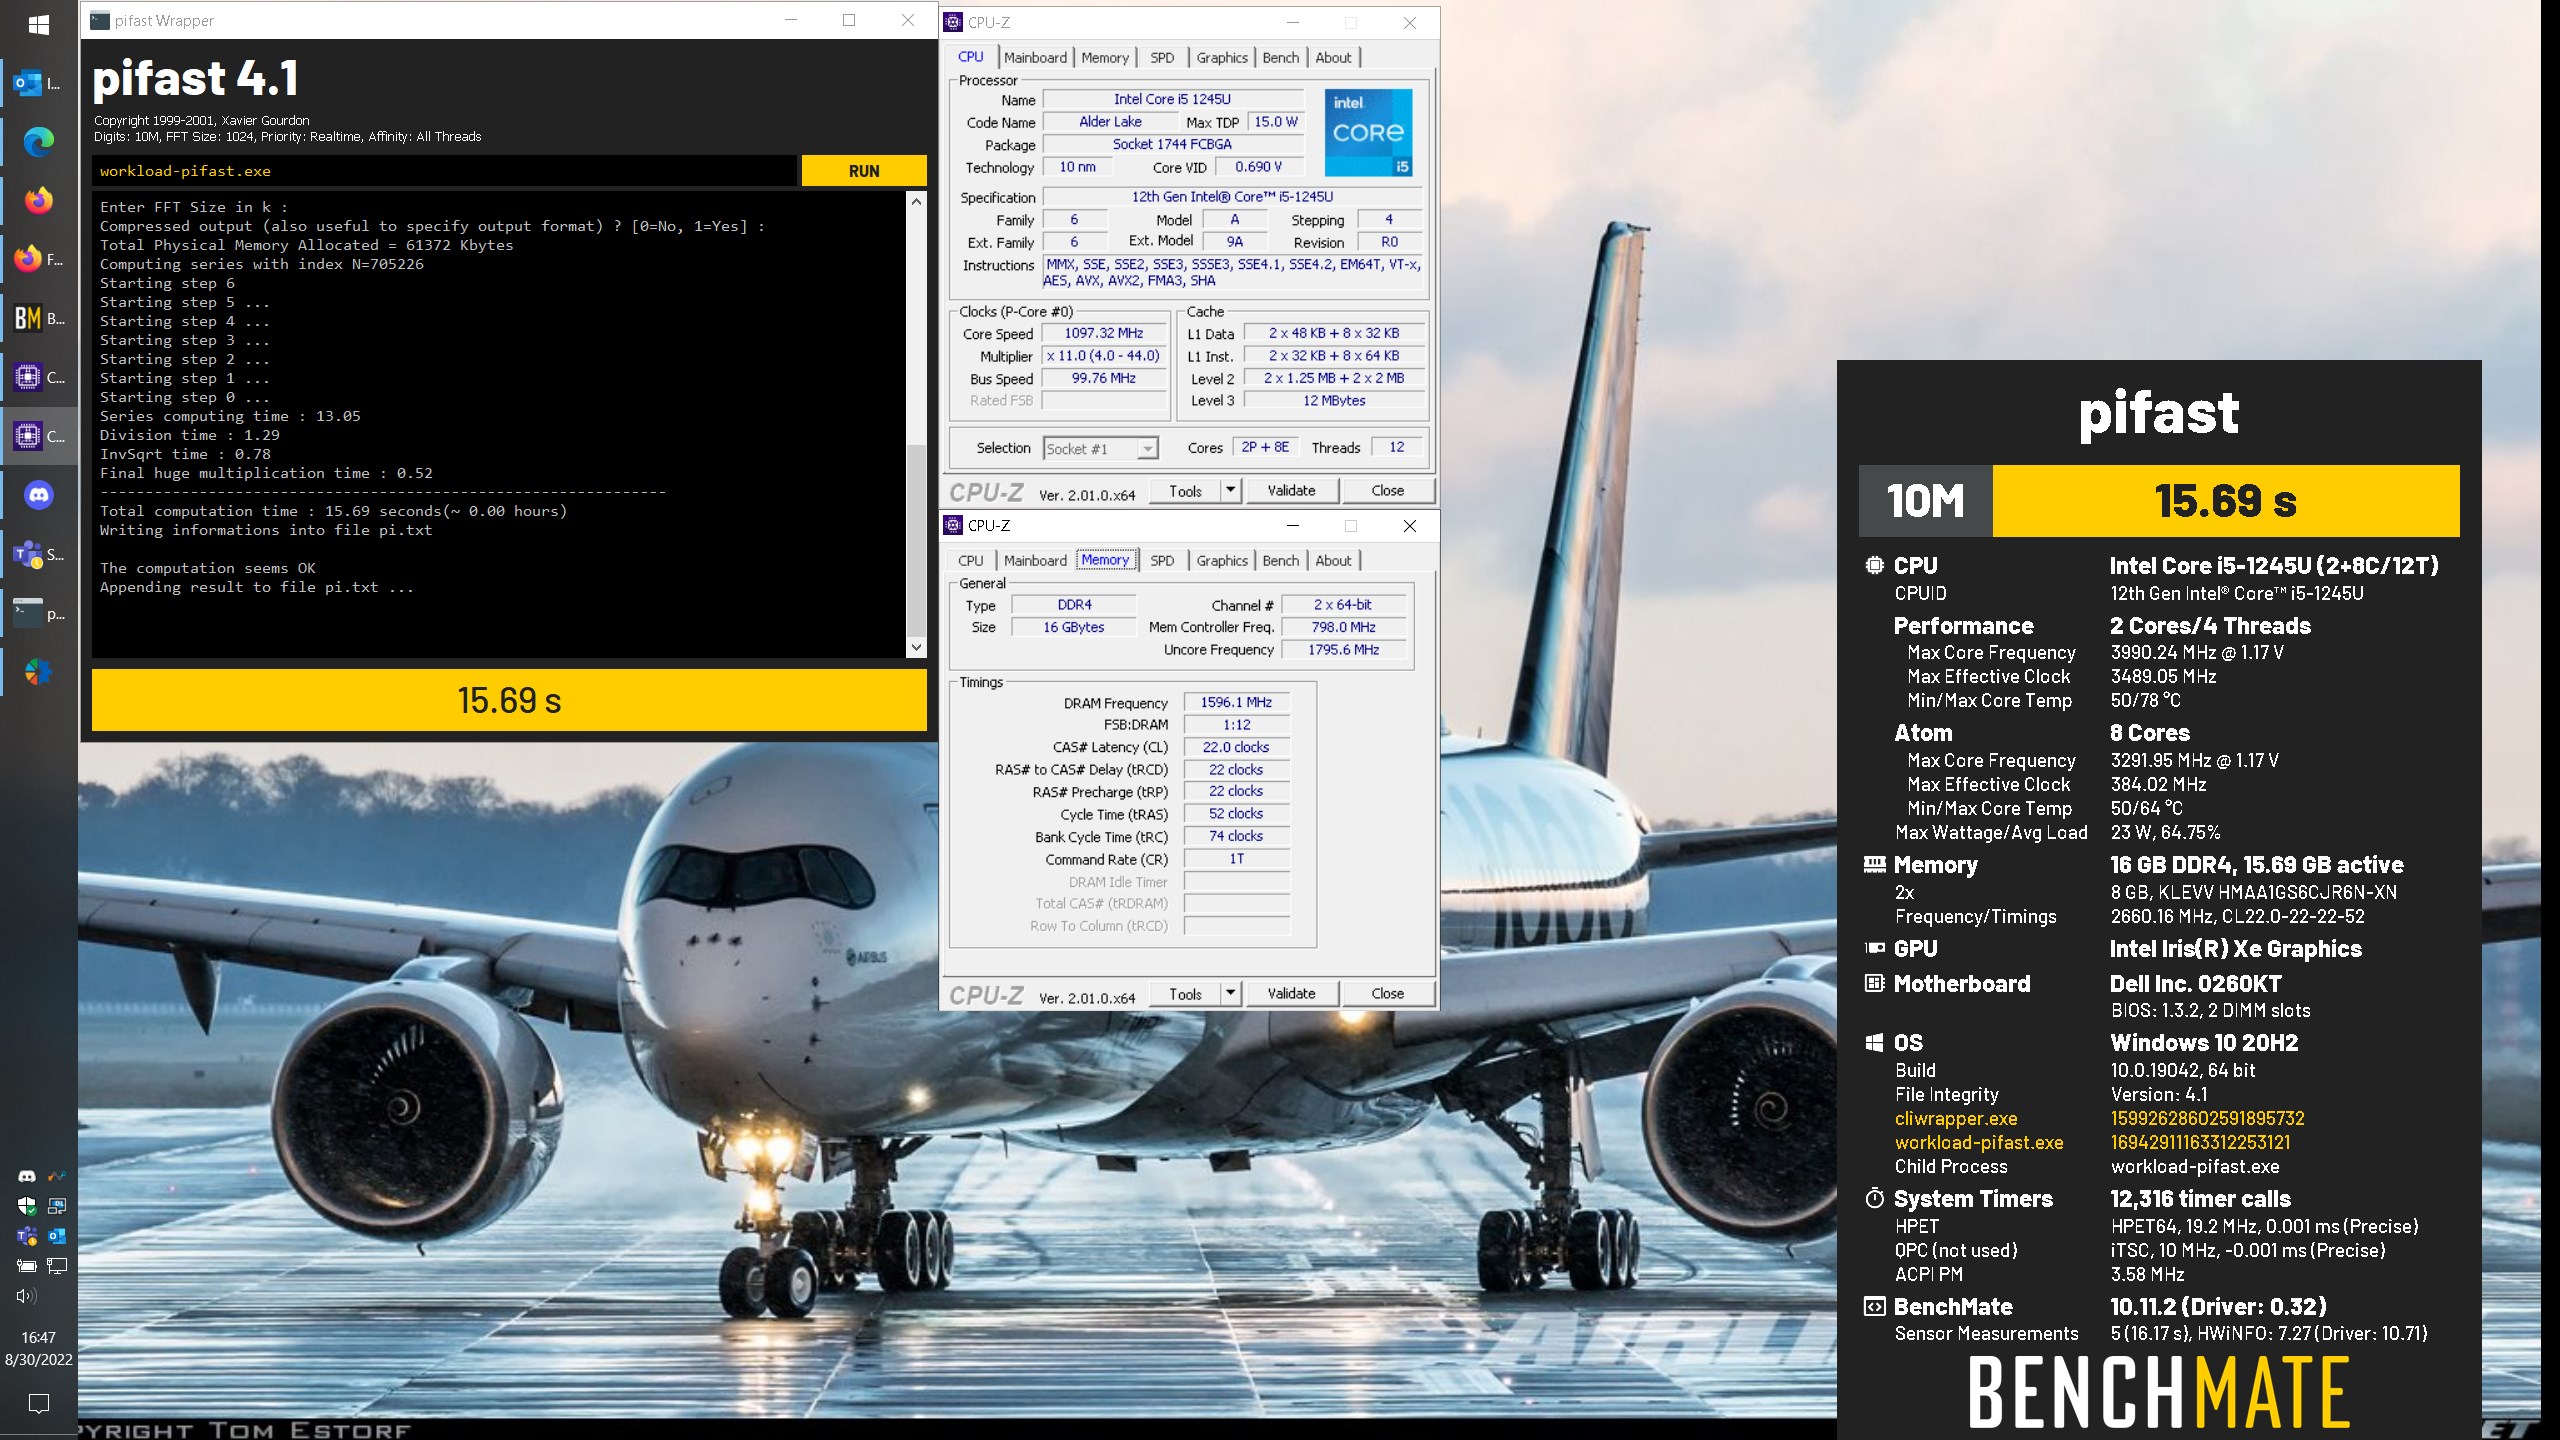The height and width of the screenshot is (1440, 2560).
Task: Click Intel Core i5 logo in CPU-Z
Action: tap(1368, 133)
